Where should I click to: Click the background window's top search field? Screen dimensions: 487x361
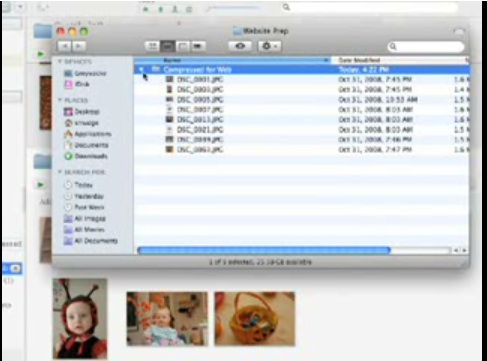tap(370, 7)
